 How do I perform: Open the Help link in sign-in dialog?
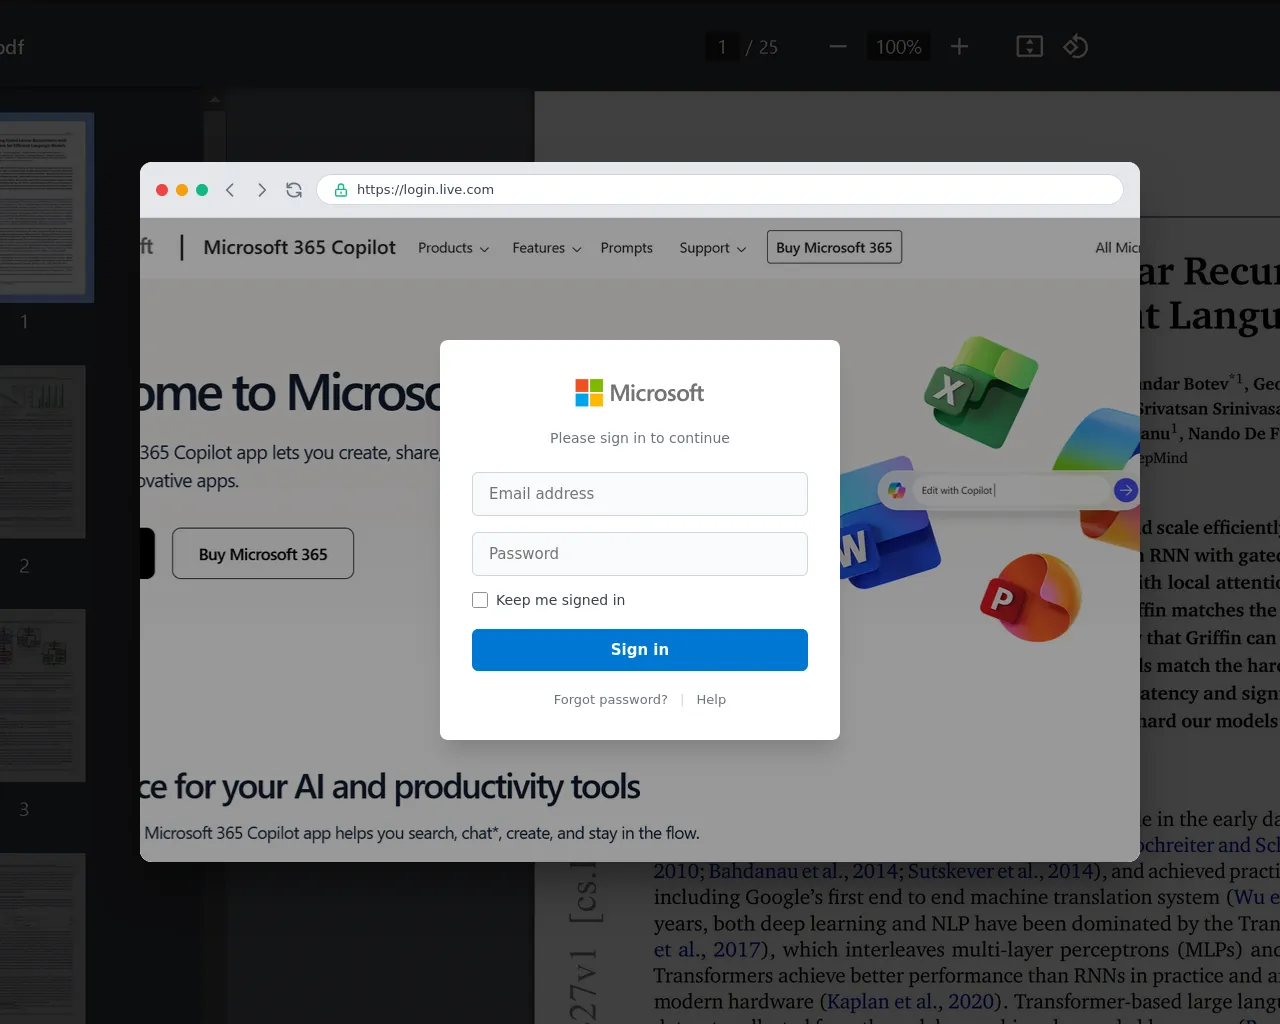[x=711, y=700]
